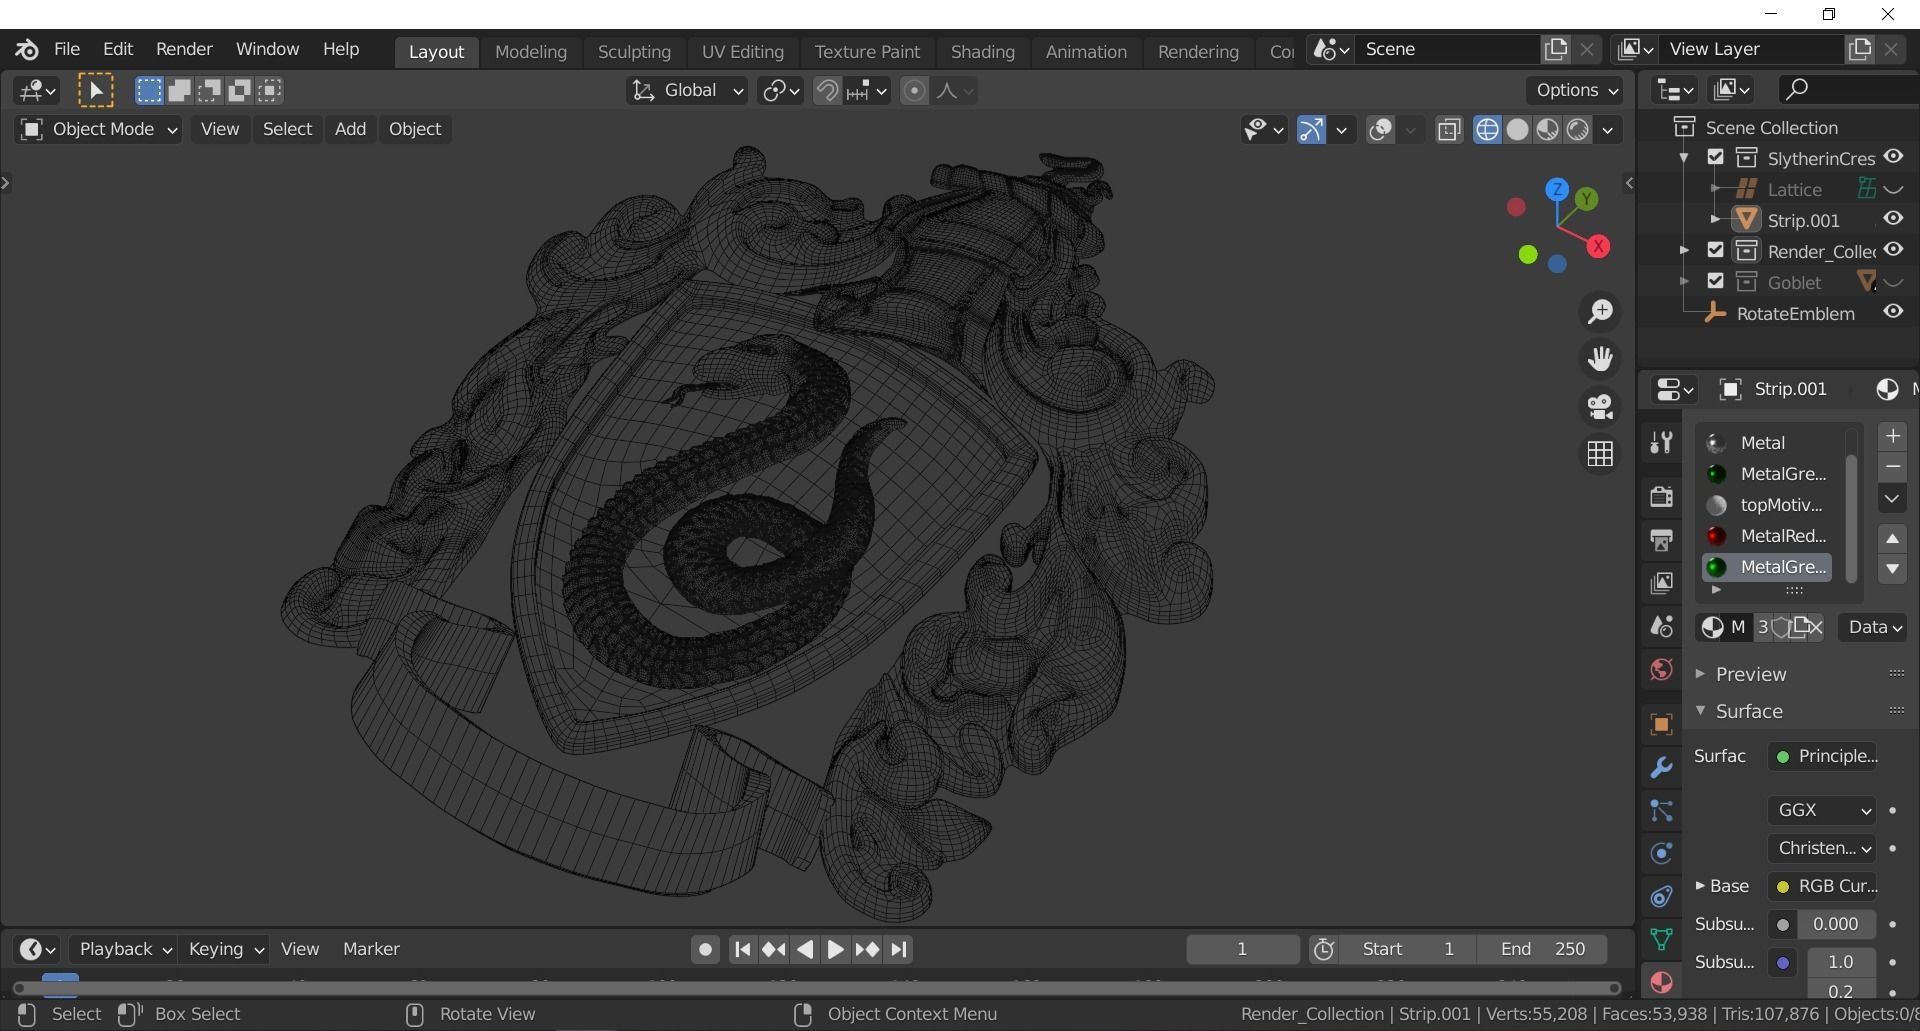This screenshot has width=1920, height=1031.
Task: Open the timeline editor type selector
Action: (38, 949)
